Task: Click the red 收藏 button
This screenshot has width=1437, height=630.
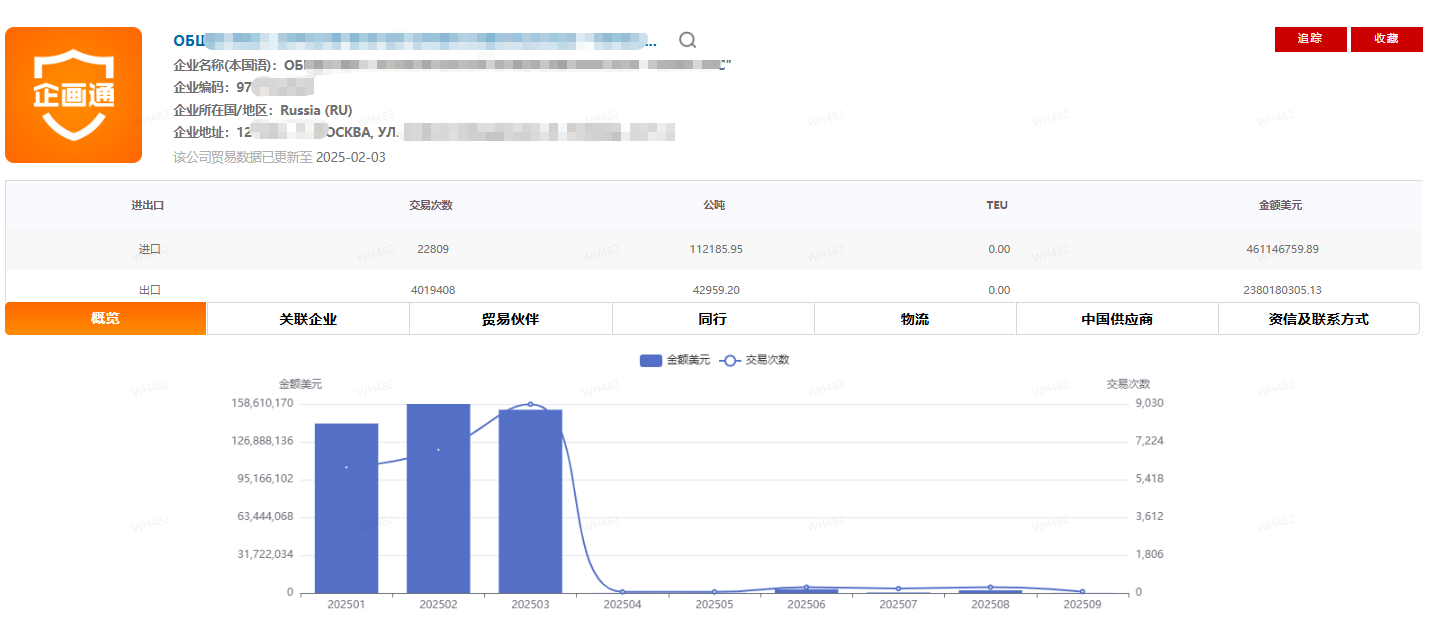Action: tap(1386, 39)
